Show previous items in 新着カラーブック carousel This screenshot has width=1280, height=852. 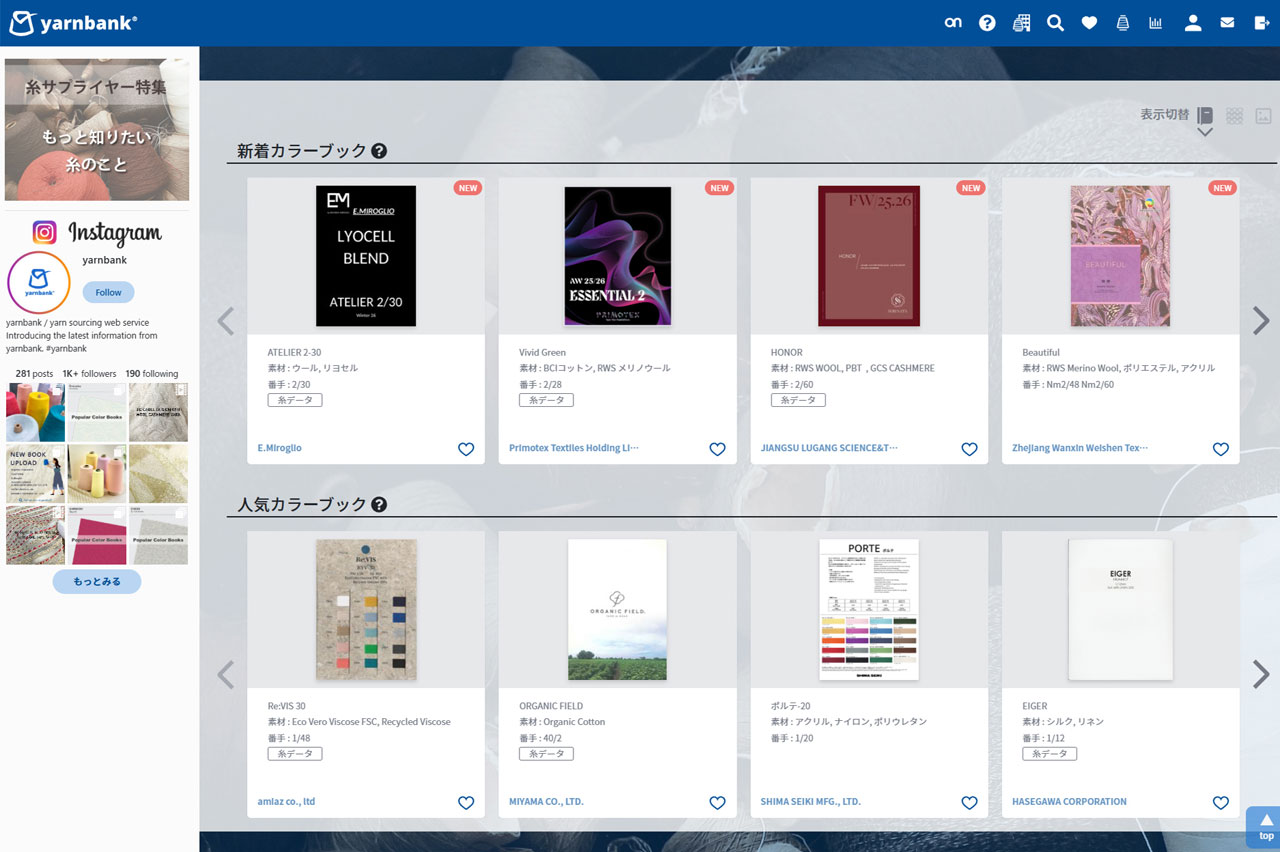coord(226,321)
